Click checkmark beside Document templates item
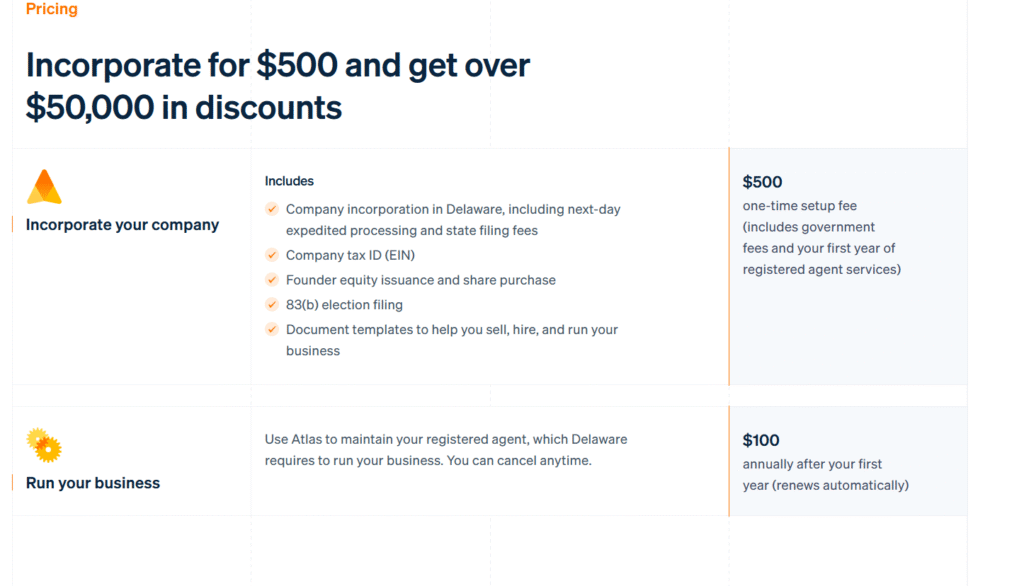 [x=272, y=329]
